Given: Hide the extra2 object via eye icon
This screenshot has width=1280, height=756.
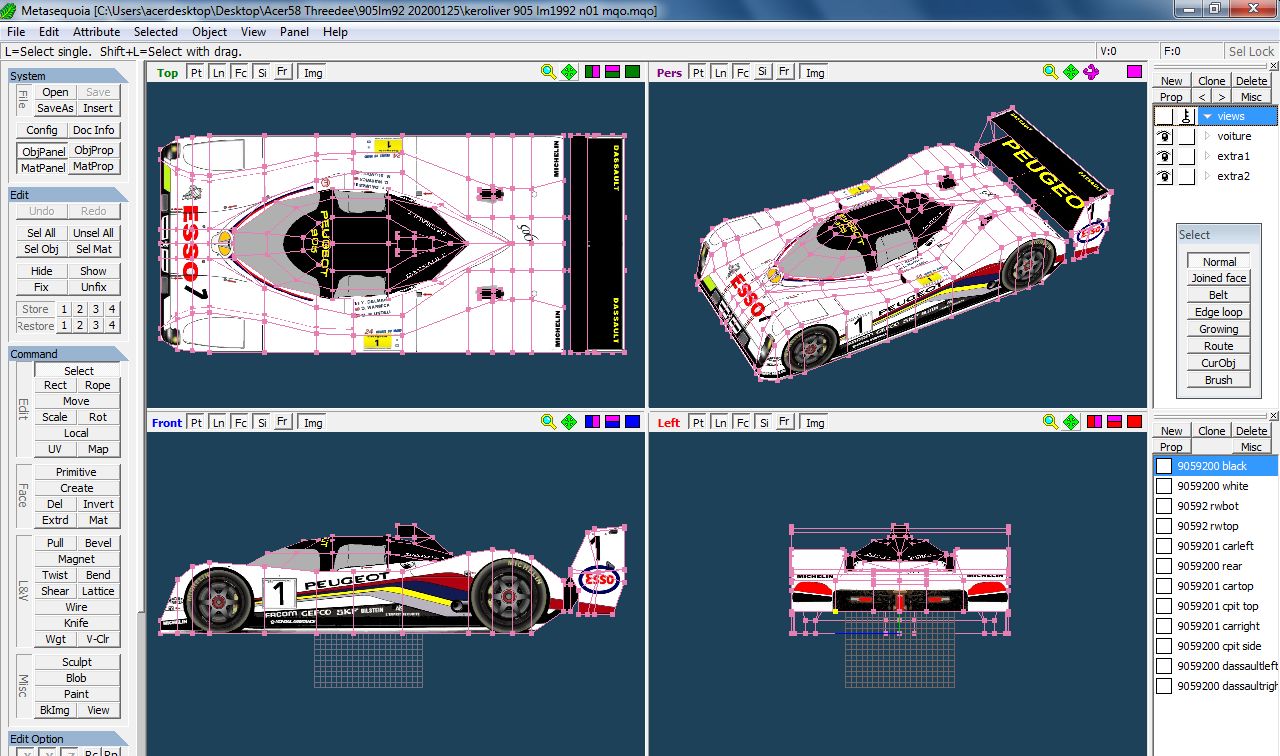Looking at the screenshot, I should (x=1164, y=176).
